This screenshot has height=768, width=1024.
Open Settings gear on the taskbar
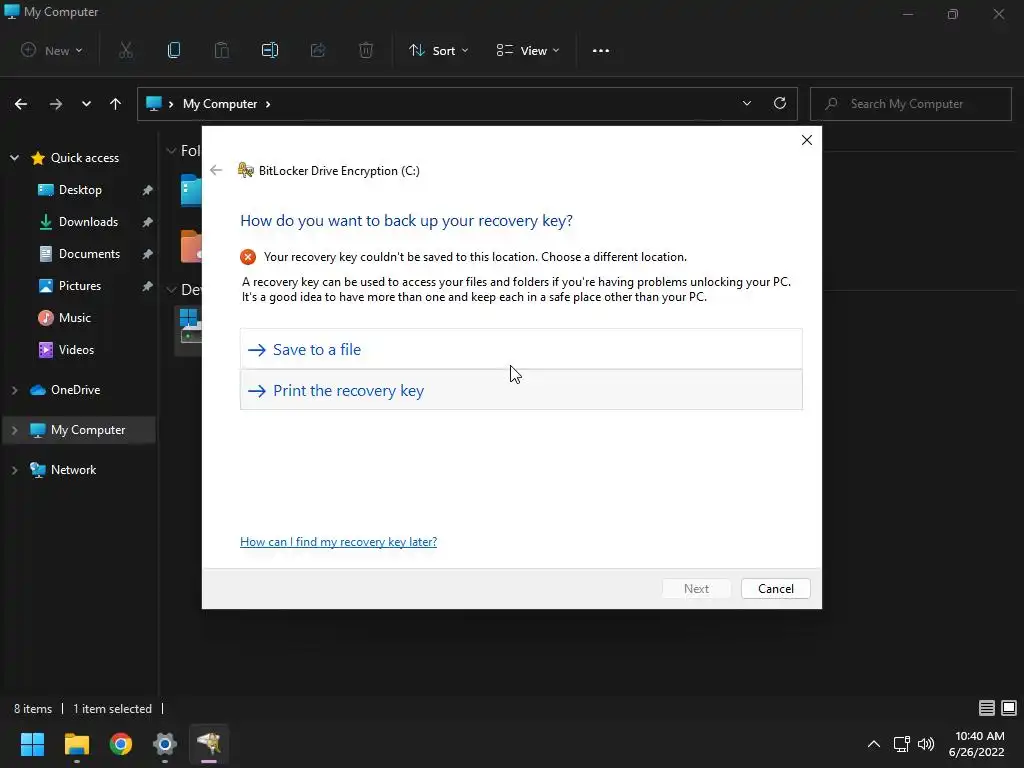[165, 744]
